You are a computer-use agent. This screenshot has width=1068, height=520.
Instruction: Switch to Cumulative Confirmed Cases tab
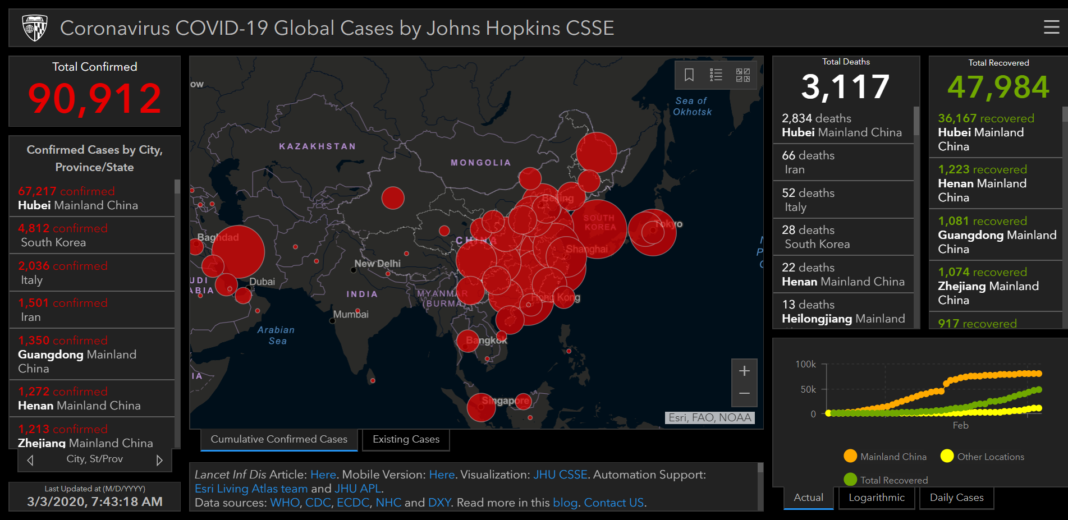(279, 440)
